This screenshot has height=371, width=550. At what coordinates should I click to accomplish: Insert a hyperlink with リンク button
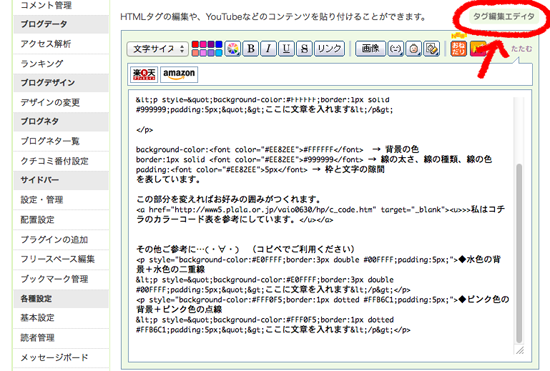[x=329, y=49]
